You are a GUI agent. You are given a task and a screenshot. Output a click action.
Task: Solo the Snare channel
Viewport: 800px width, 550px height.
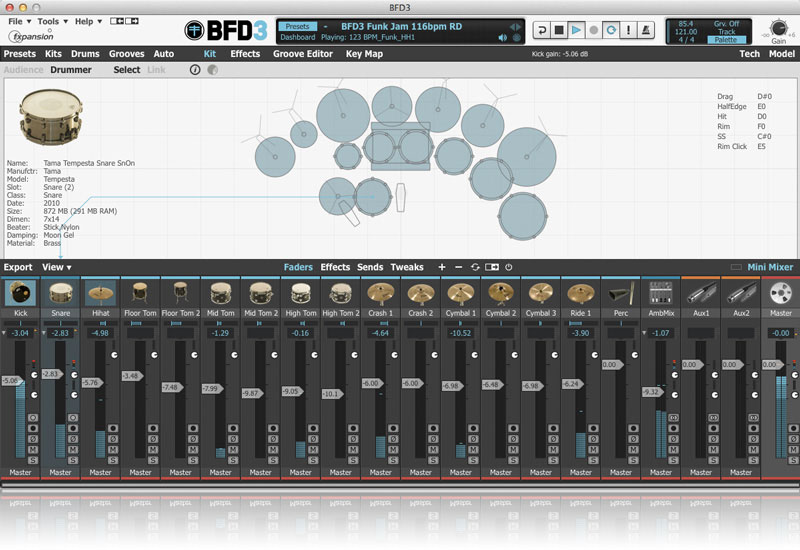tap(73, 459)
